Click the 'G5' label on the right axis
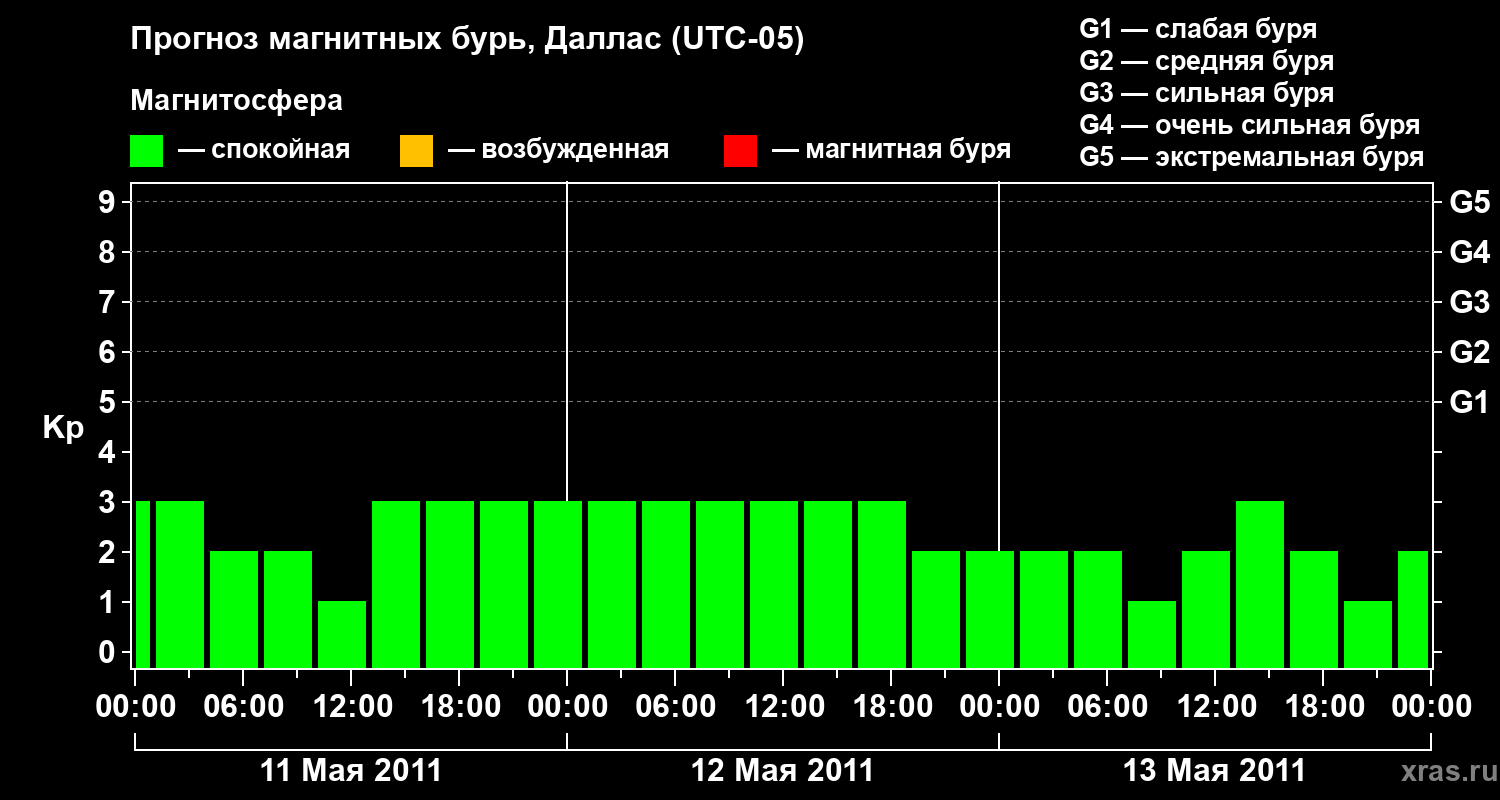The width and height of the screenshot is (1500, 800). [1469, 202]
